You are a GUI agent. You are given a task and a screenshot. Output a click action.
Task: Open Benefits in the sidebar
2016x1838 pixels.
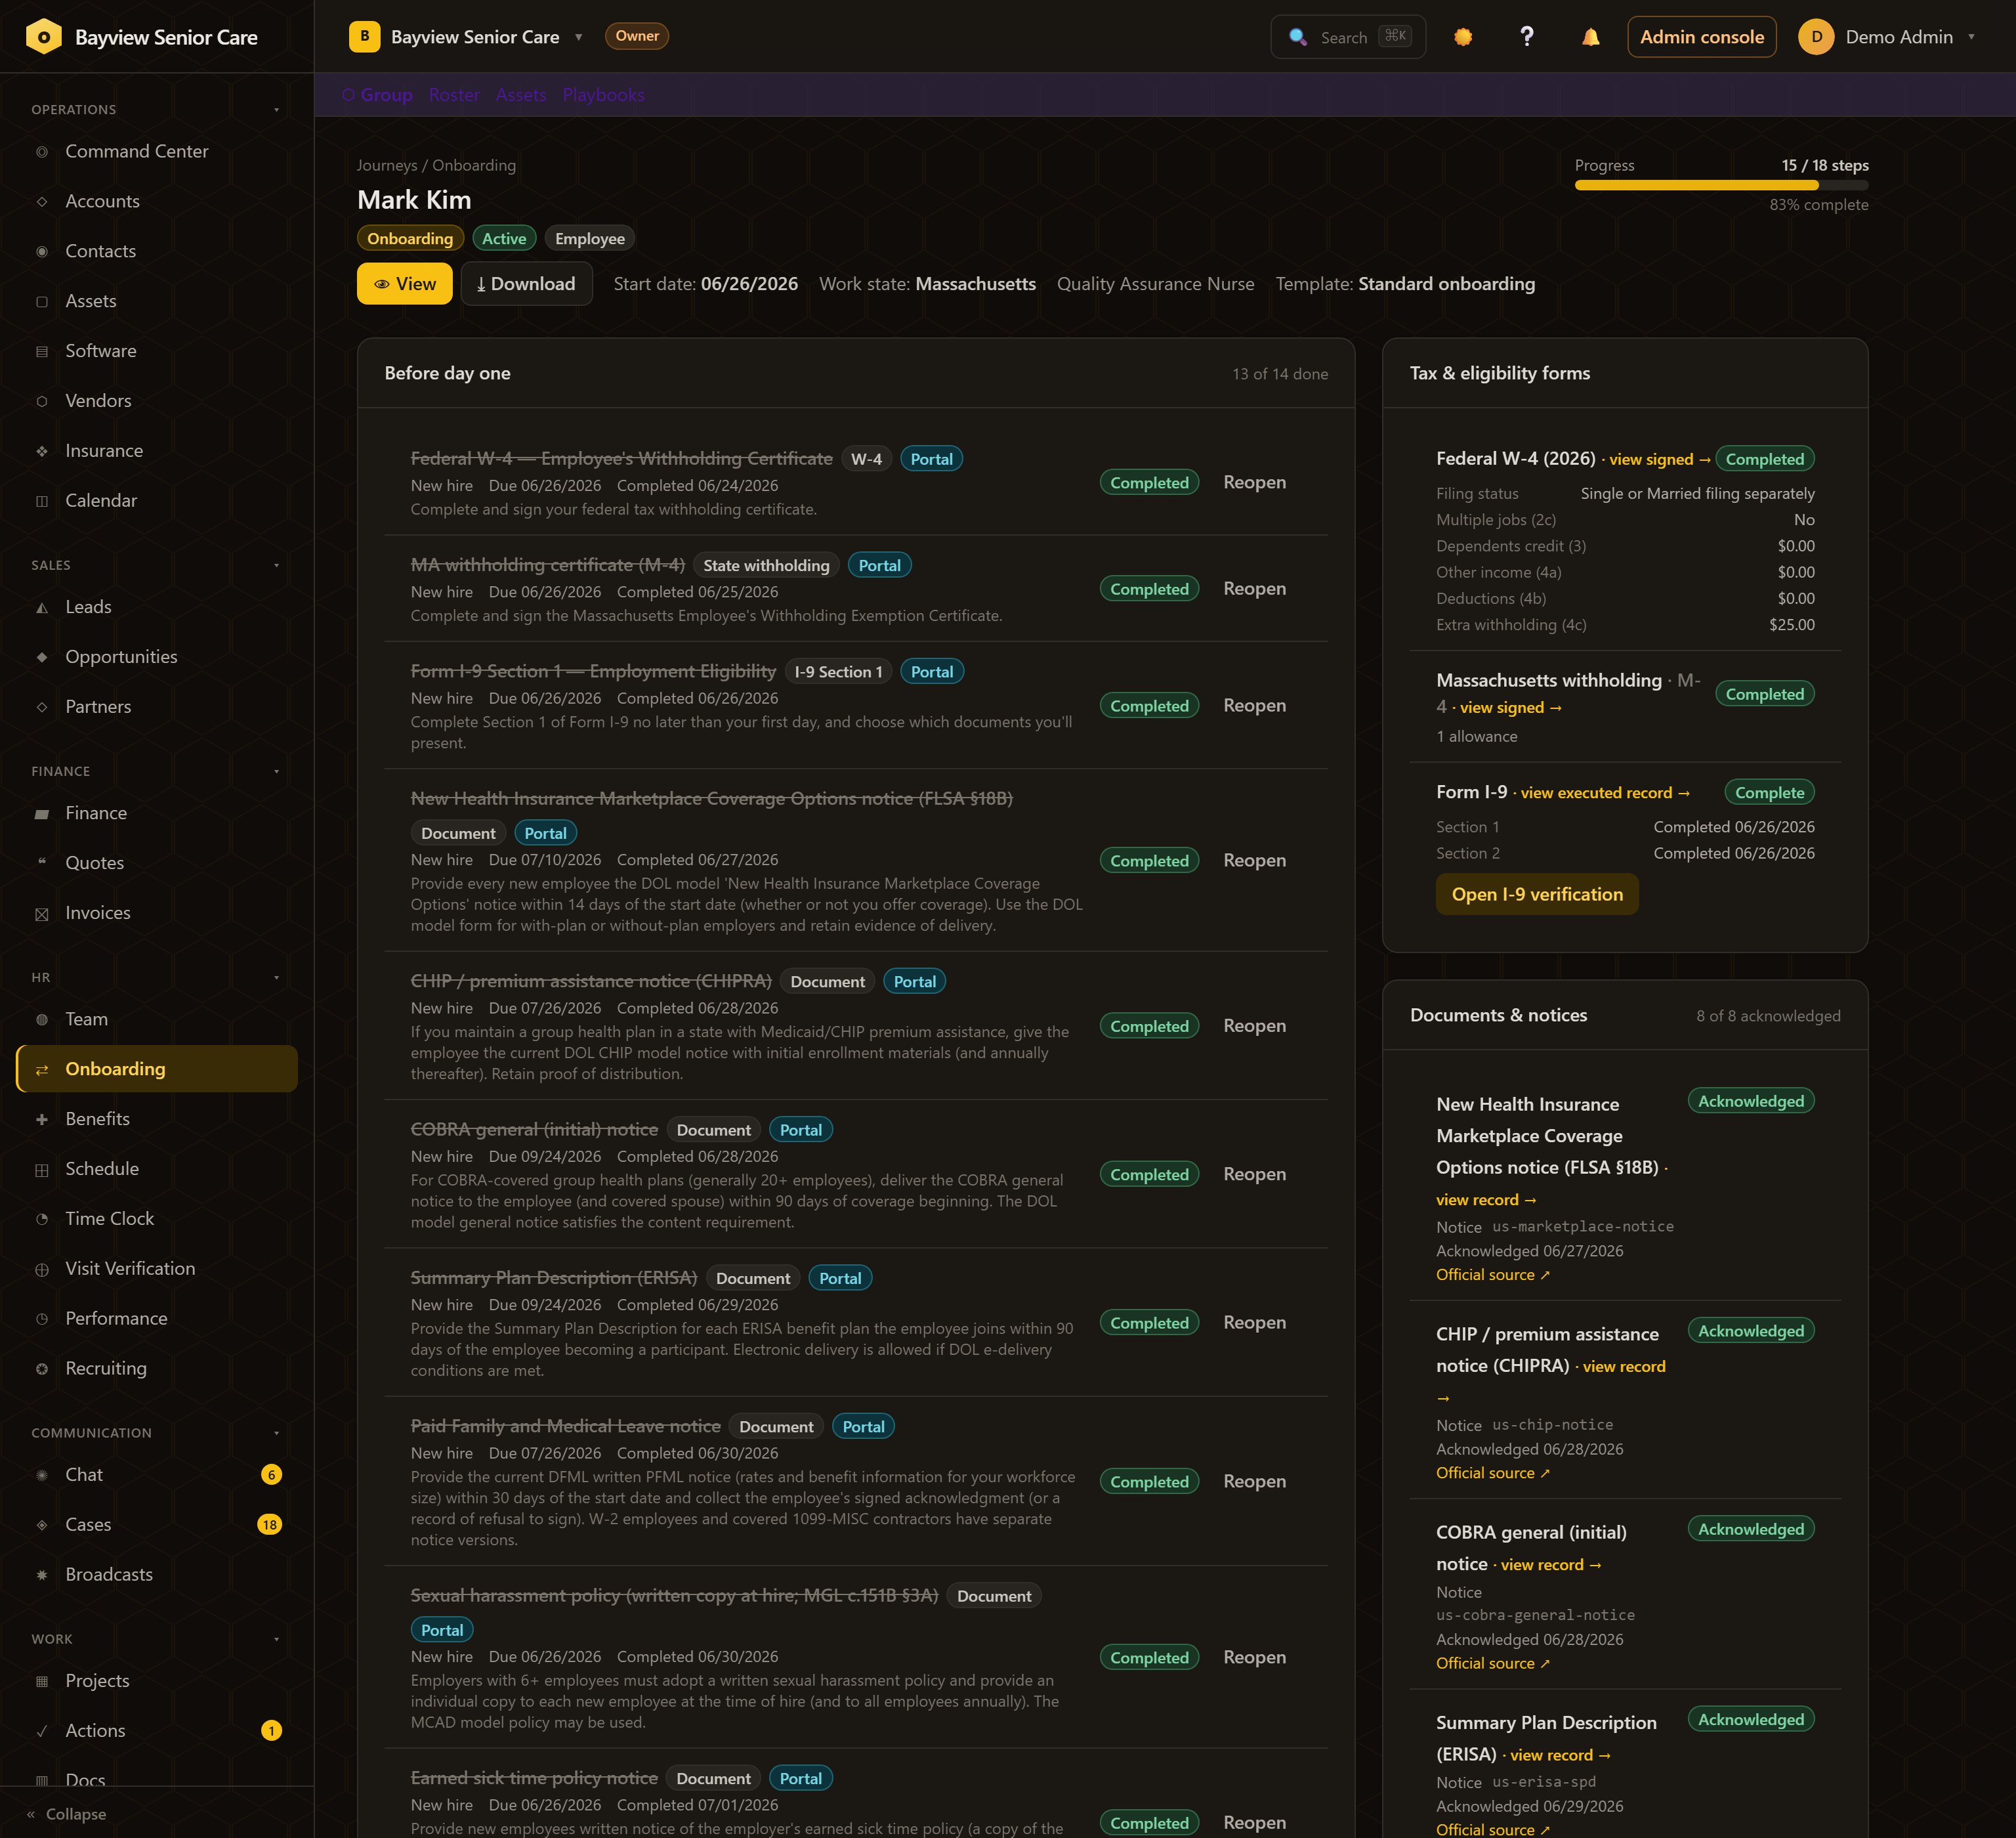coord(156,1119)
